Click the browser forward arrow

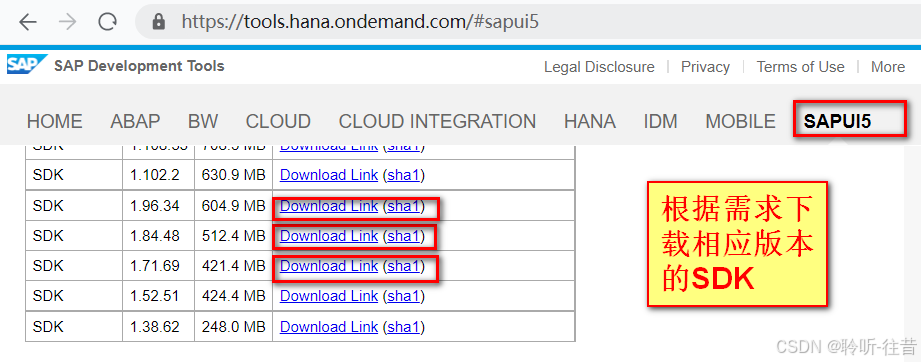[68, 22]
